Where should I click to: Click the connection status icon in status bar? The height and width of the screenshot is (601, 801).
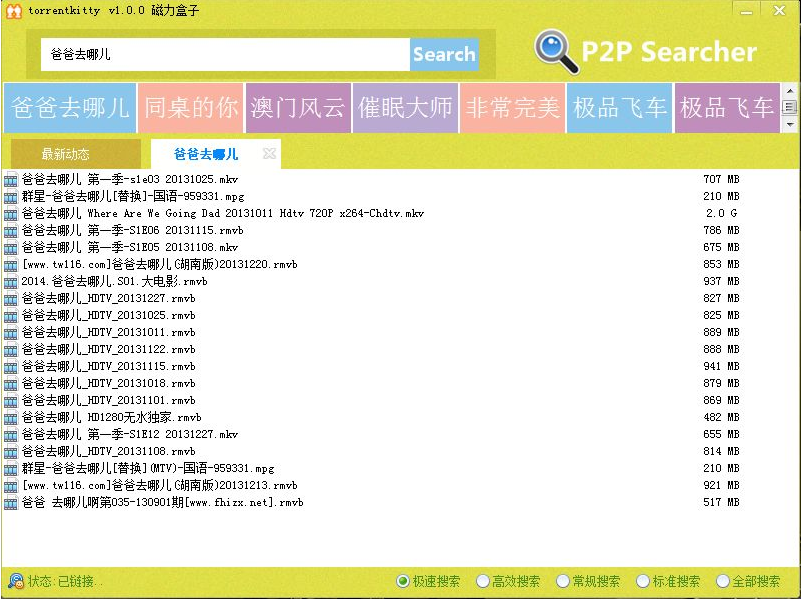pos(16,581)
